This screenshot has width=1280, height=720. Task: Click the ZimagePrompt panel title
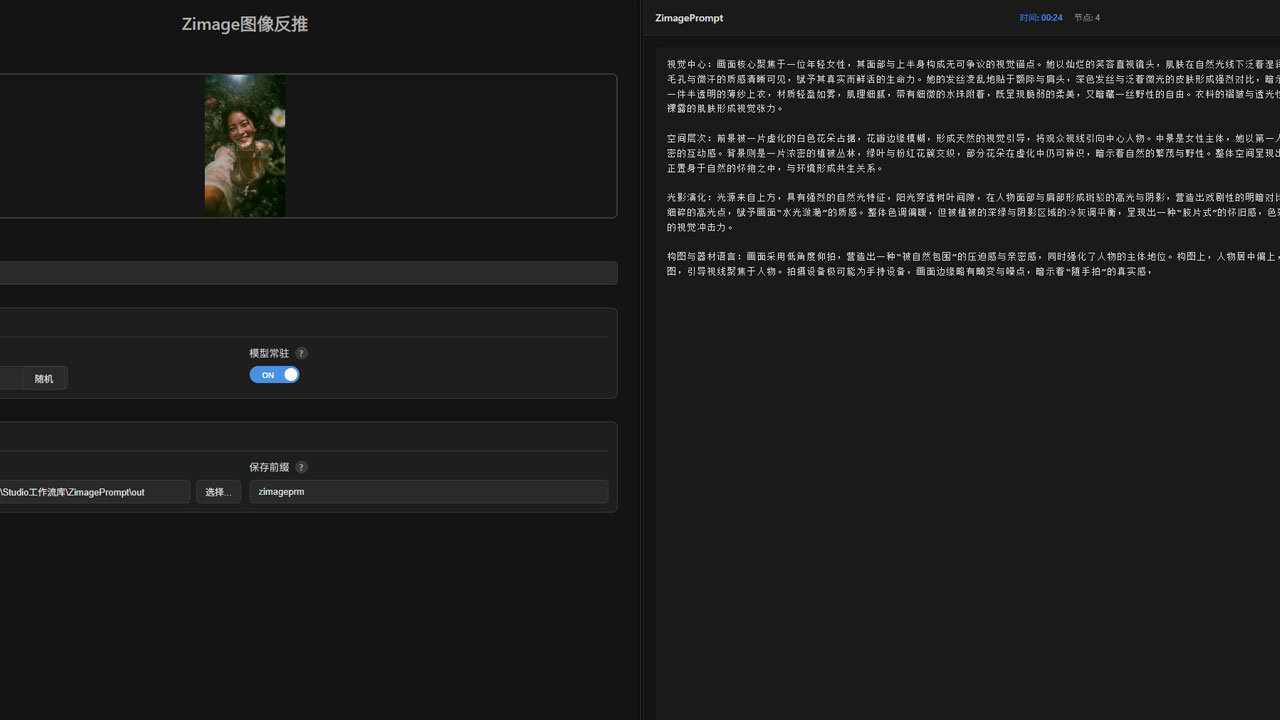click(x=688, y=18)
